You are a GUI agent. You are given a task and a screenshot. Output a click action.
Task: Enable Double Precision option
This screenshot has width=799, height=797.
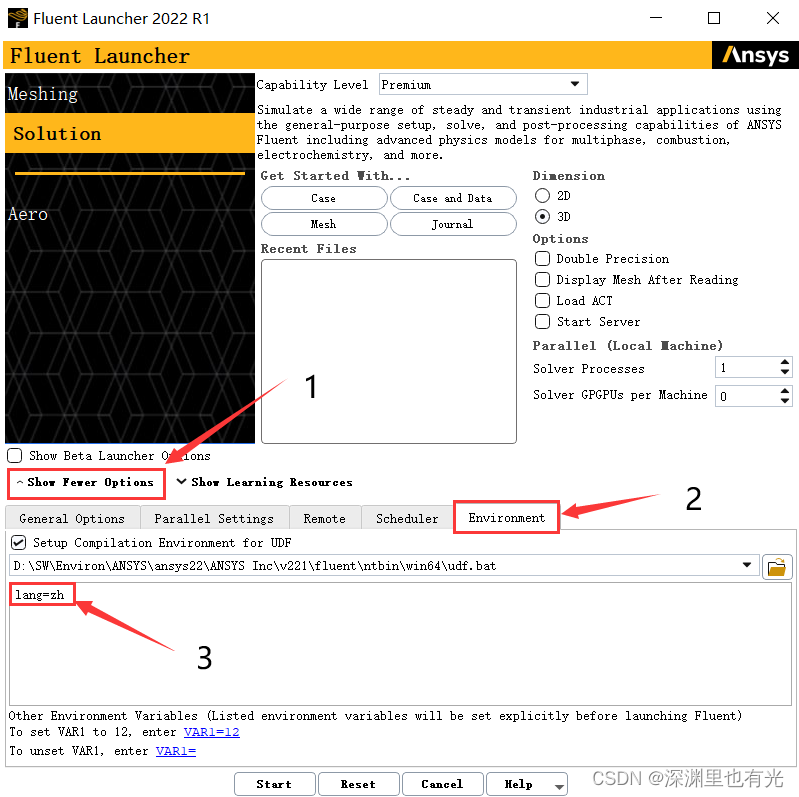[x=543, y=258]
